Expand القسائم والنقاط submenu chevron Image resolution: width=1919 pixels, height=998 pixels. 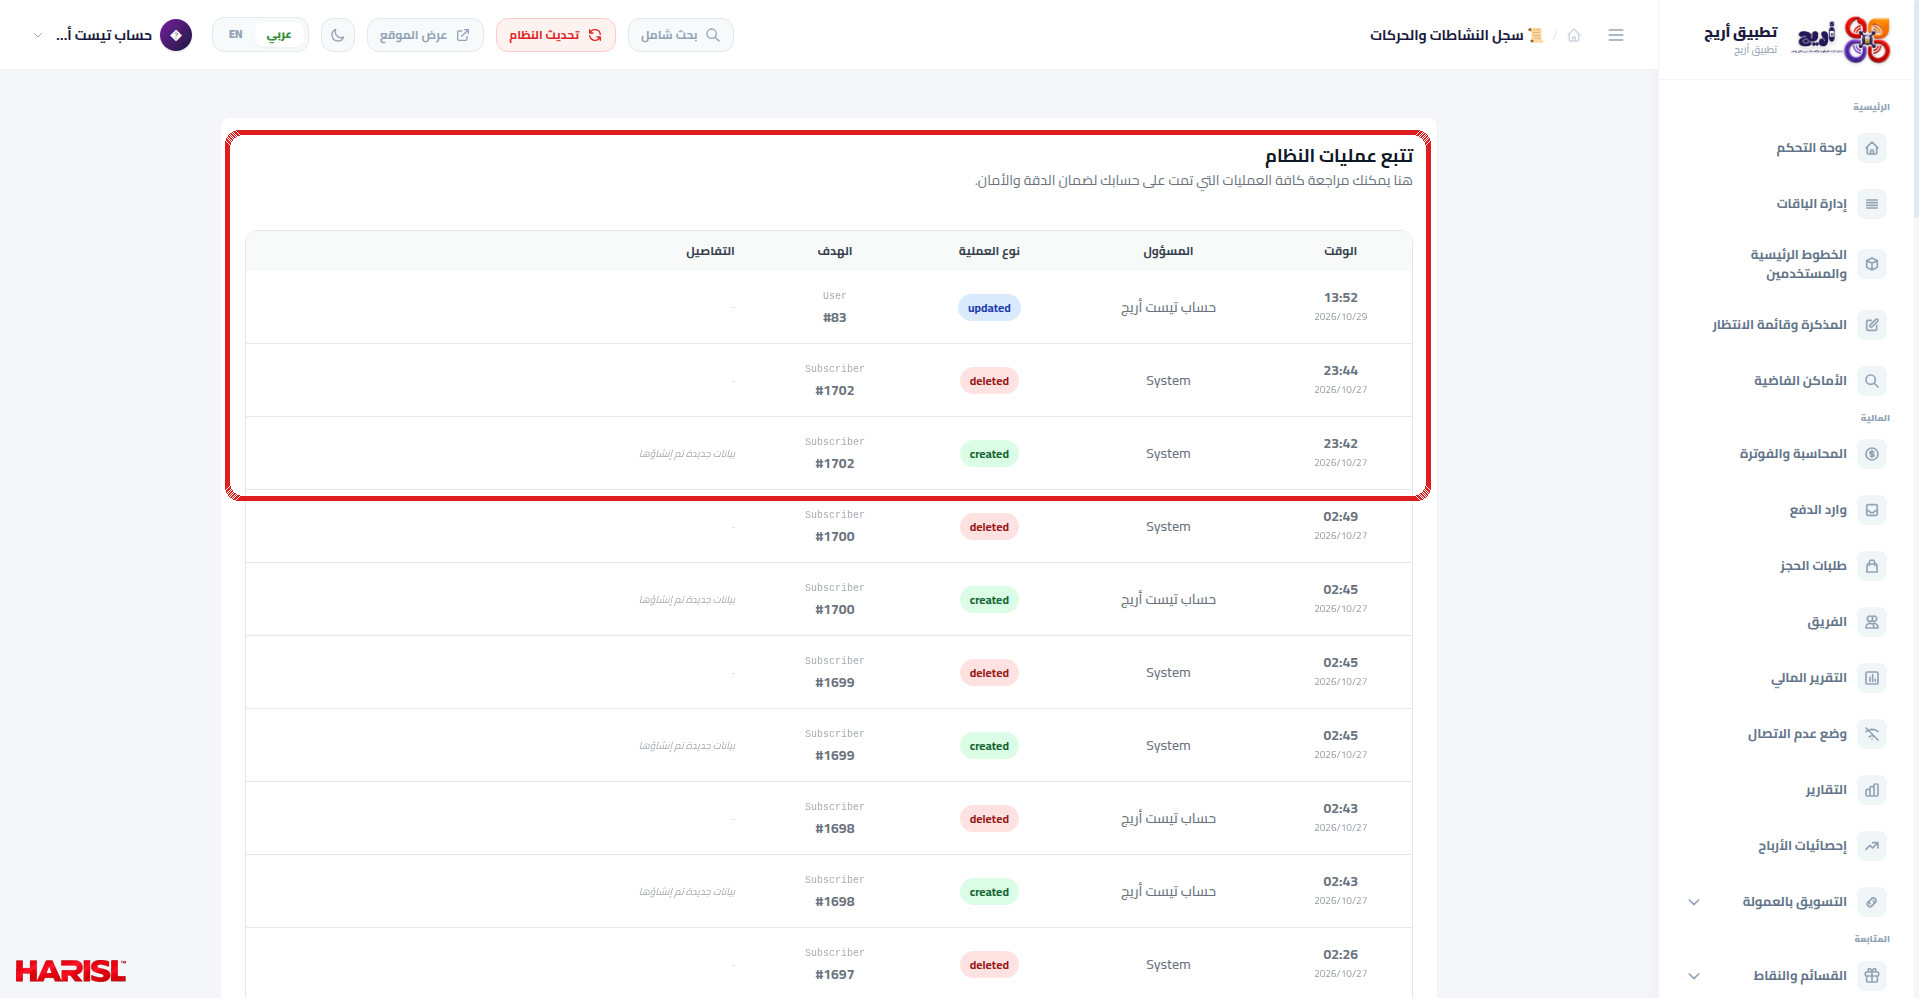tap(1694, 976)
